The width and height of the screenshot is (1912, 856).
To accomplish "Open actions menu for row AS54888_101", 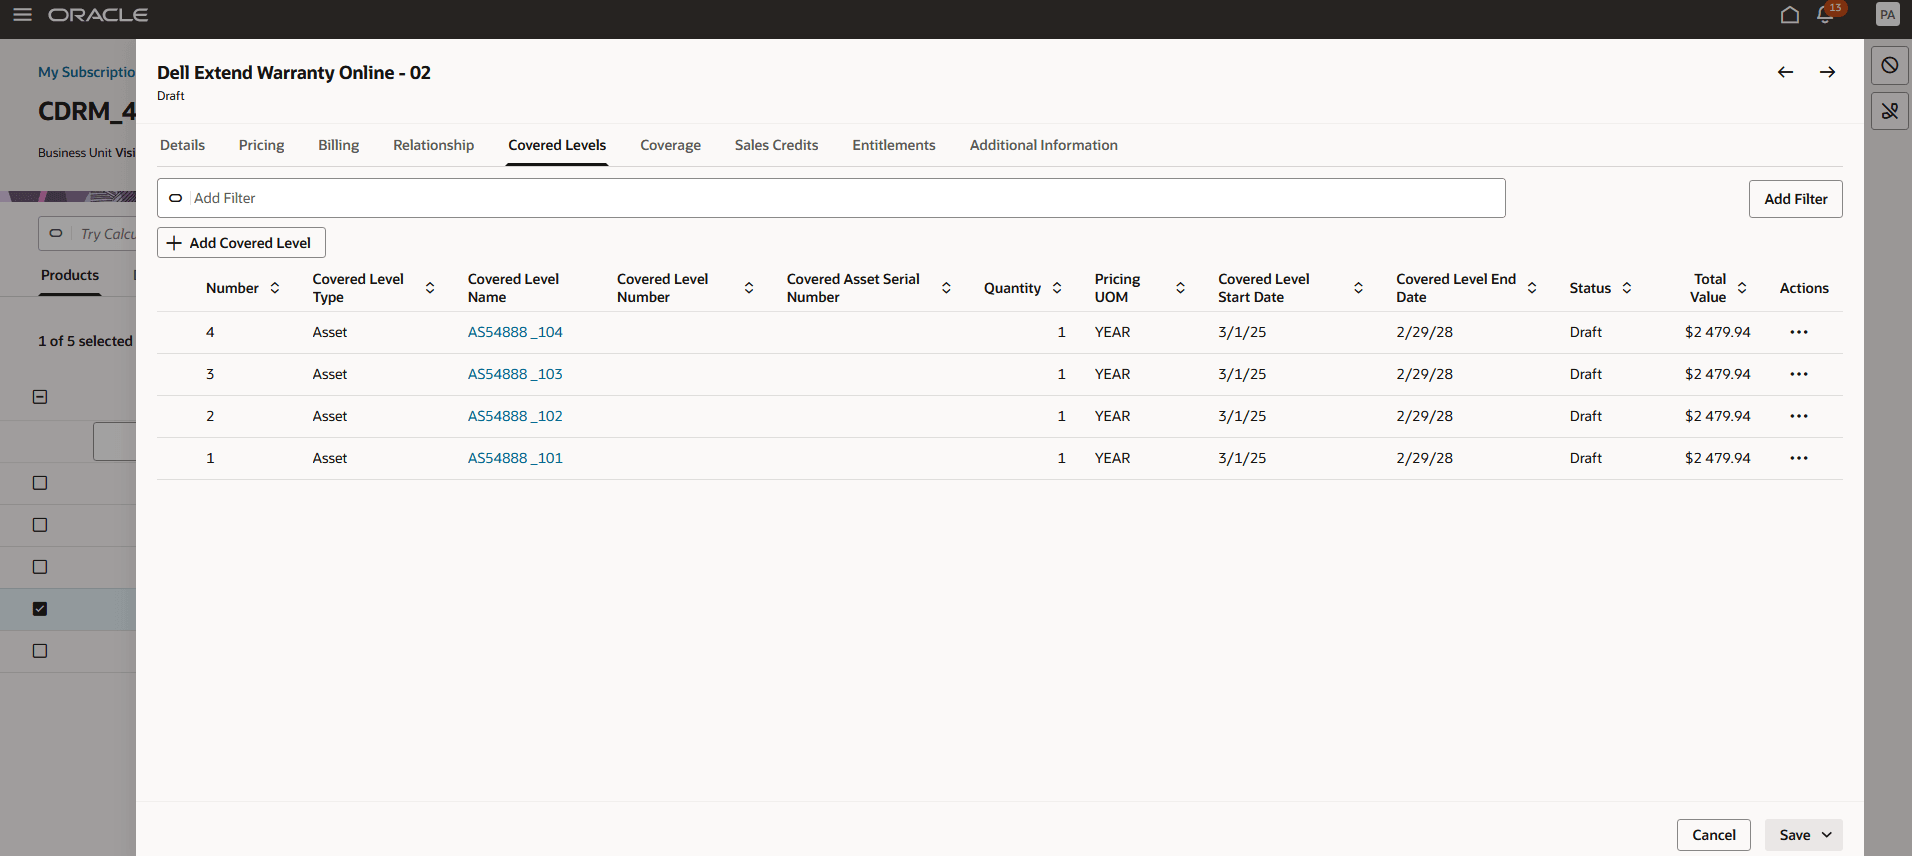I will (1799, 458).
